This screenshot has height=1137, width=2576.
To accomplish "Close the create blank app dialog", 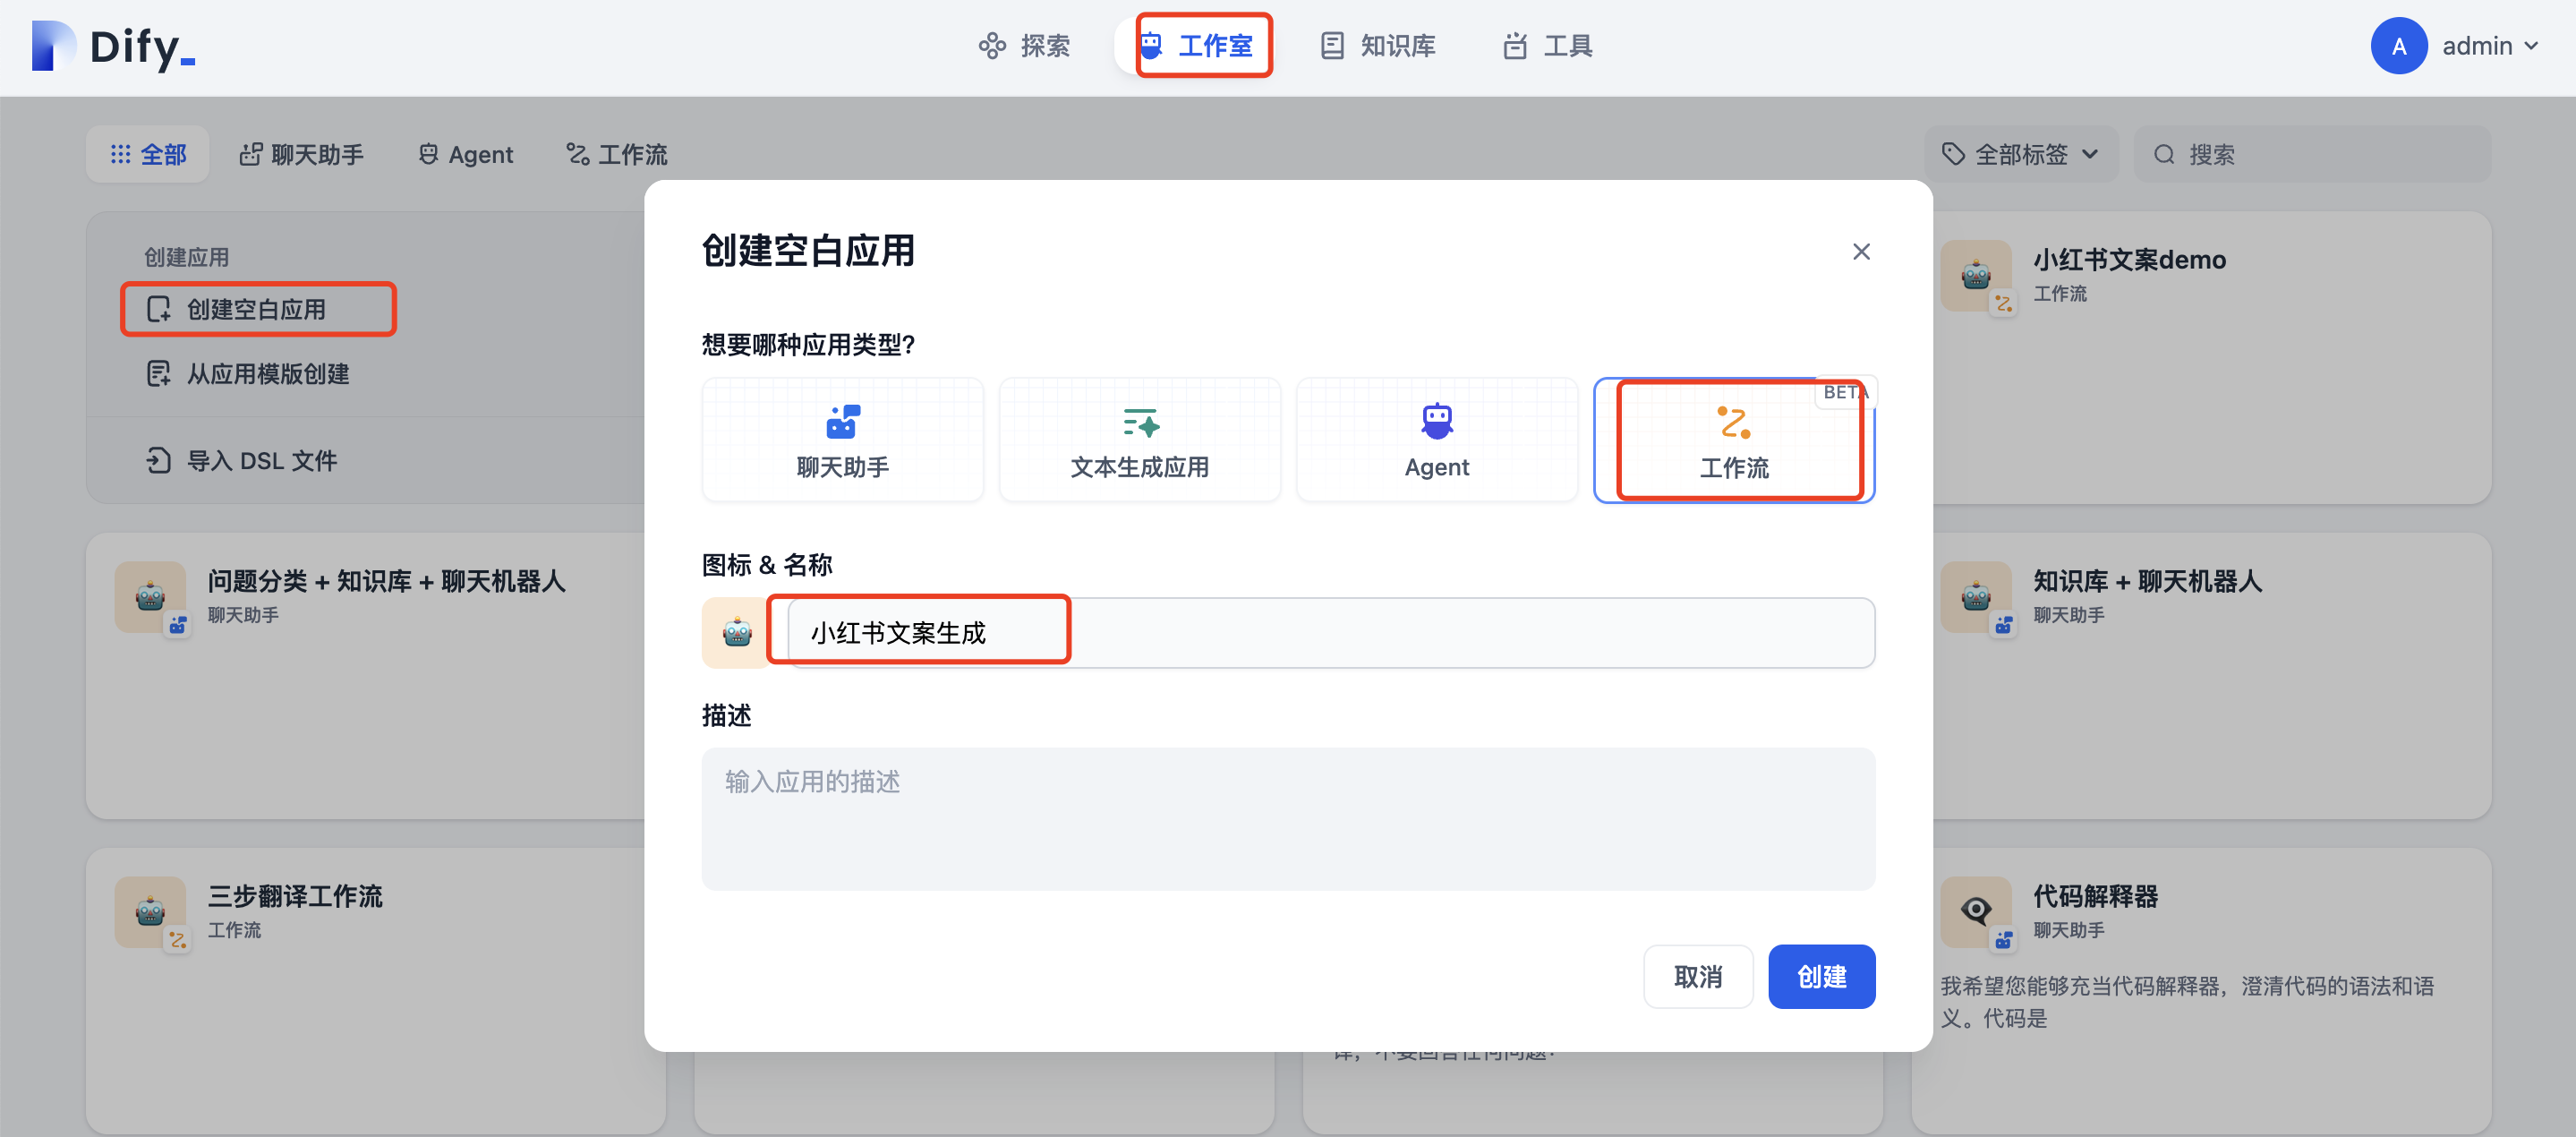I will pyautogui.click(x=1860, y=251).
